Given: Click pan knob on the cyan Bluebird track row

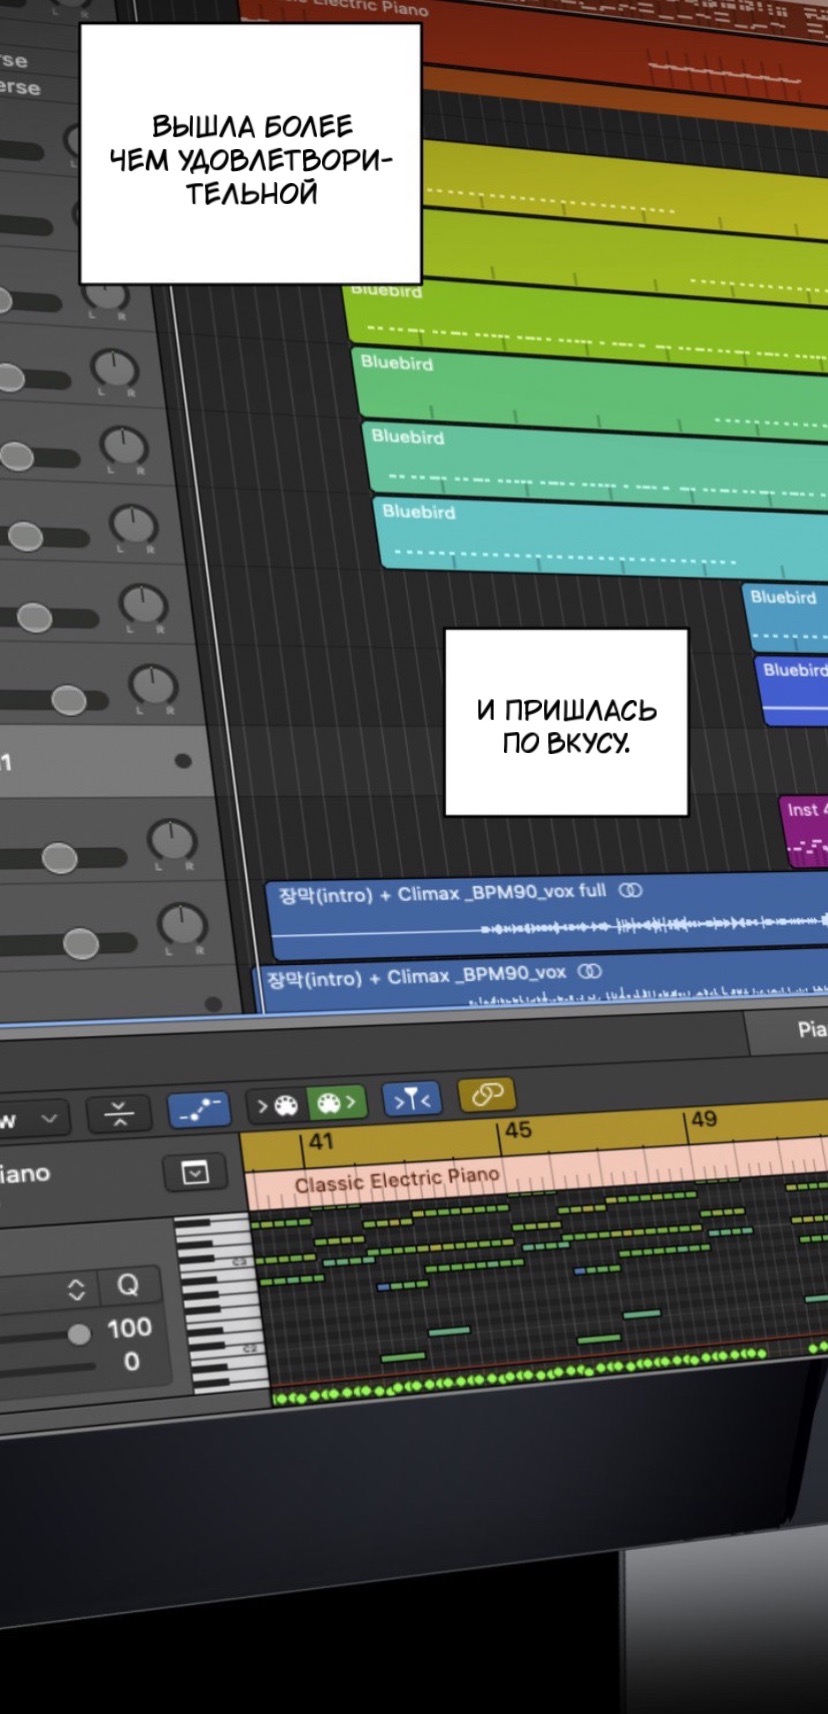Looking at the screenshot, I should click(133, 525).
